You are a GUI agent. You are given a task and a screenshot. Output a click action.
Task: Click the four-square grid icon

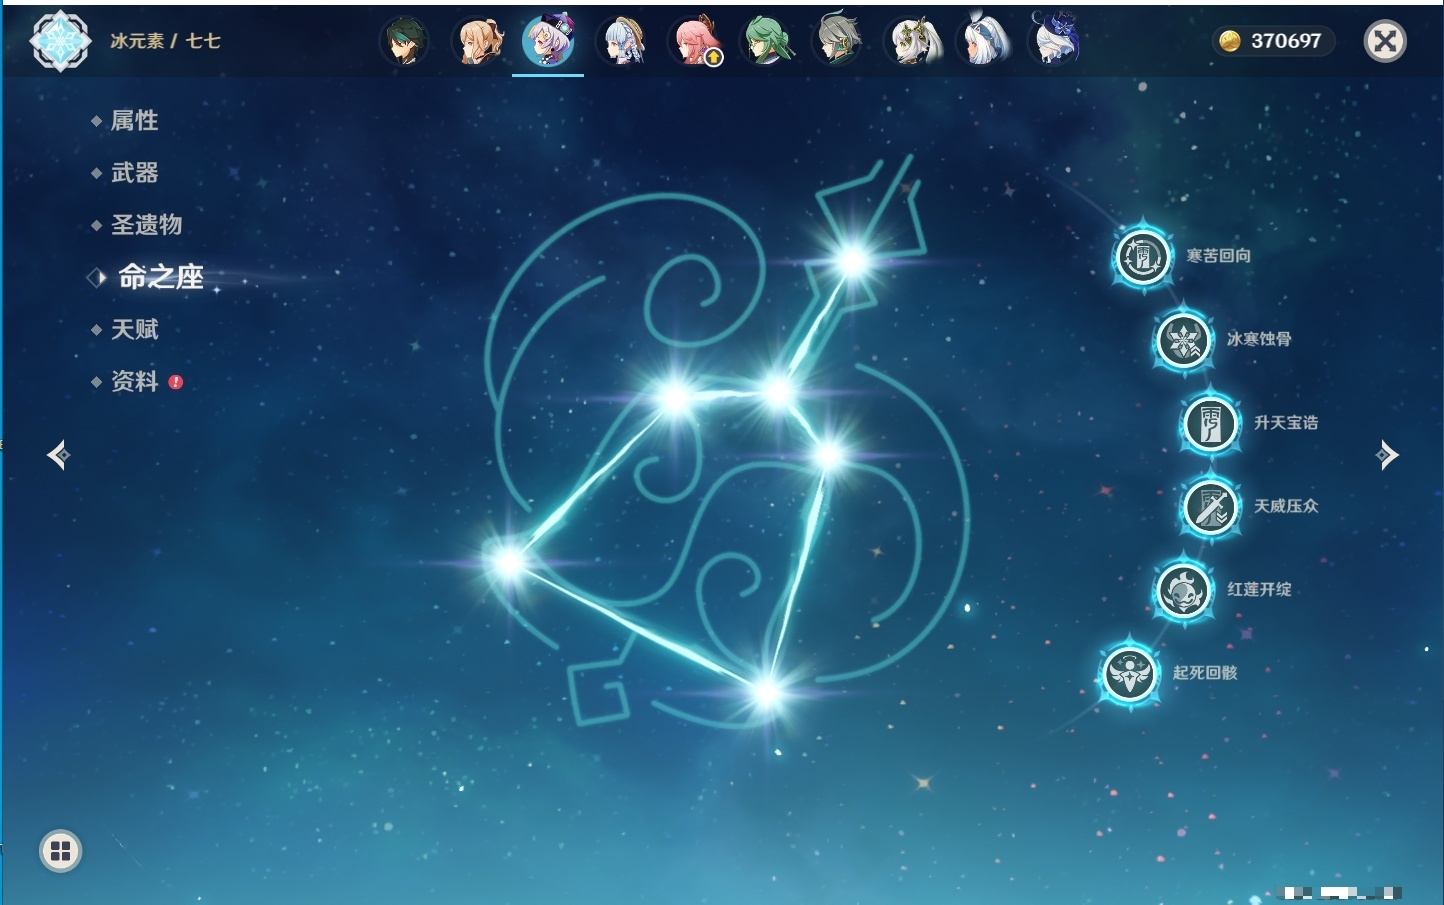(x=60, y=851)
